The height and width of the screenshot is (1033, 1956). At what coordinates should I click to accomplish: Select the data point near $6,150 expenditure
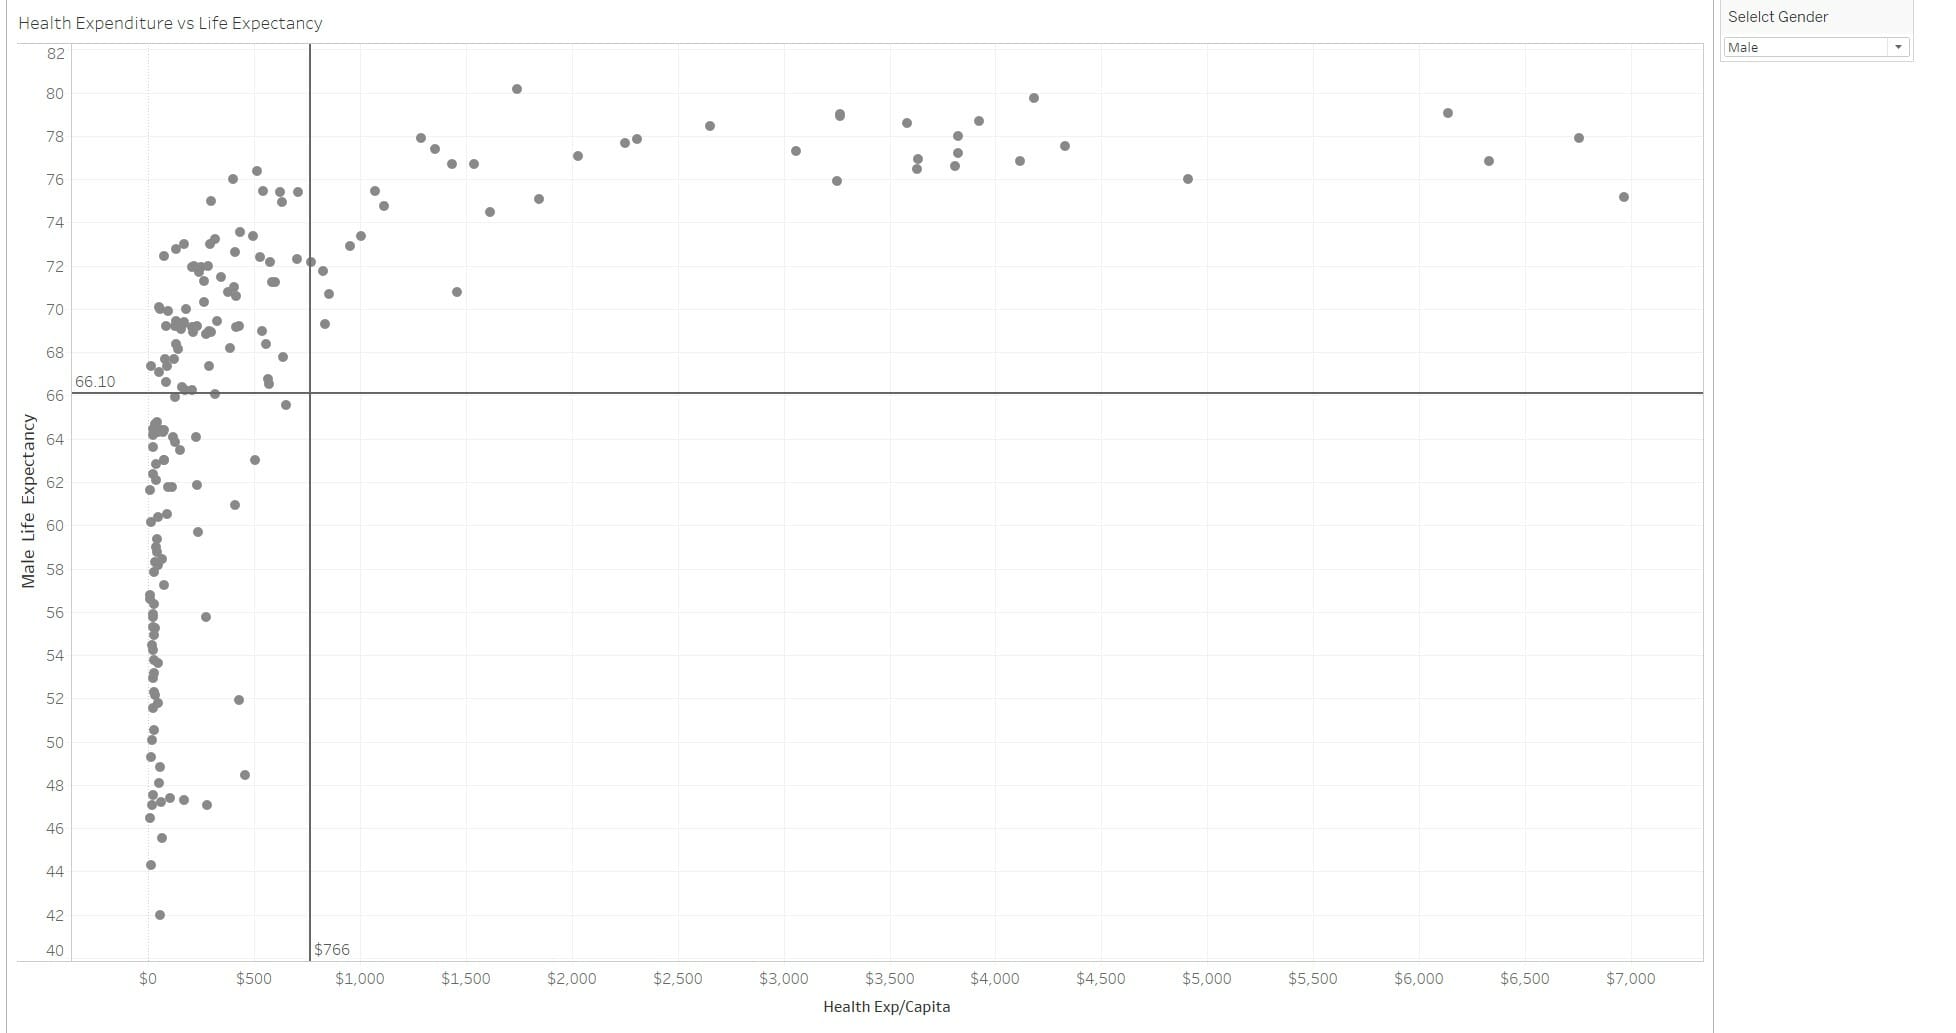(x=1448, y=113)
